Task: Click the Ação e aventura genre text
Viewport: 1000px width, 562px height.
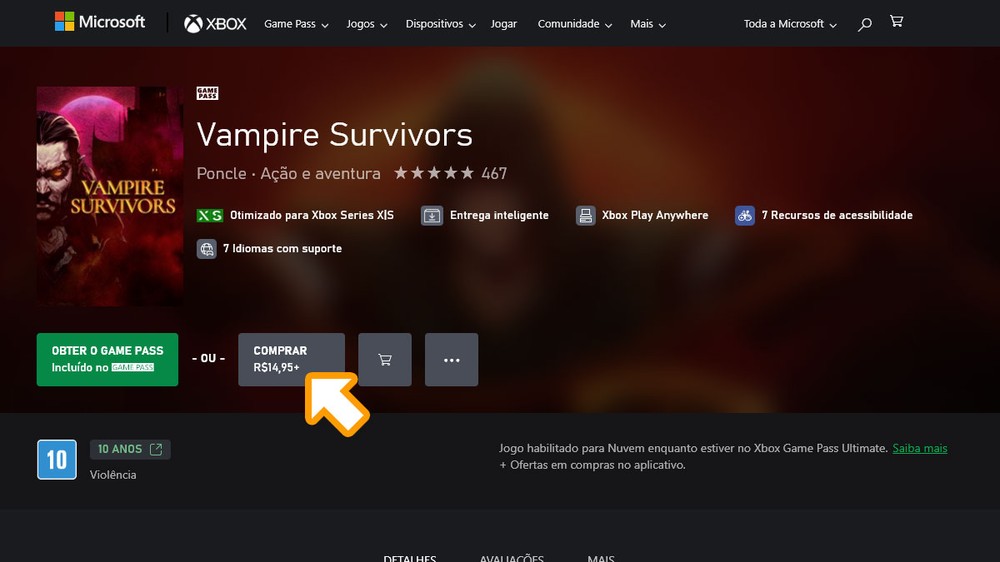Action: pyautogui.click(x=320, y=174)
